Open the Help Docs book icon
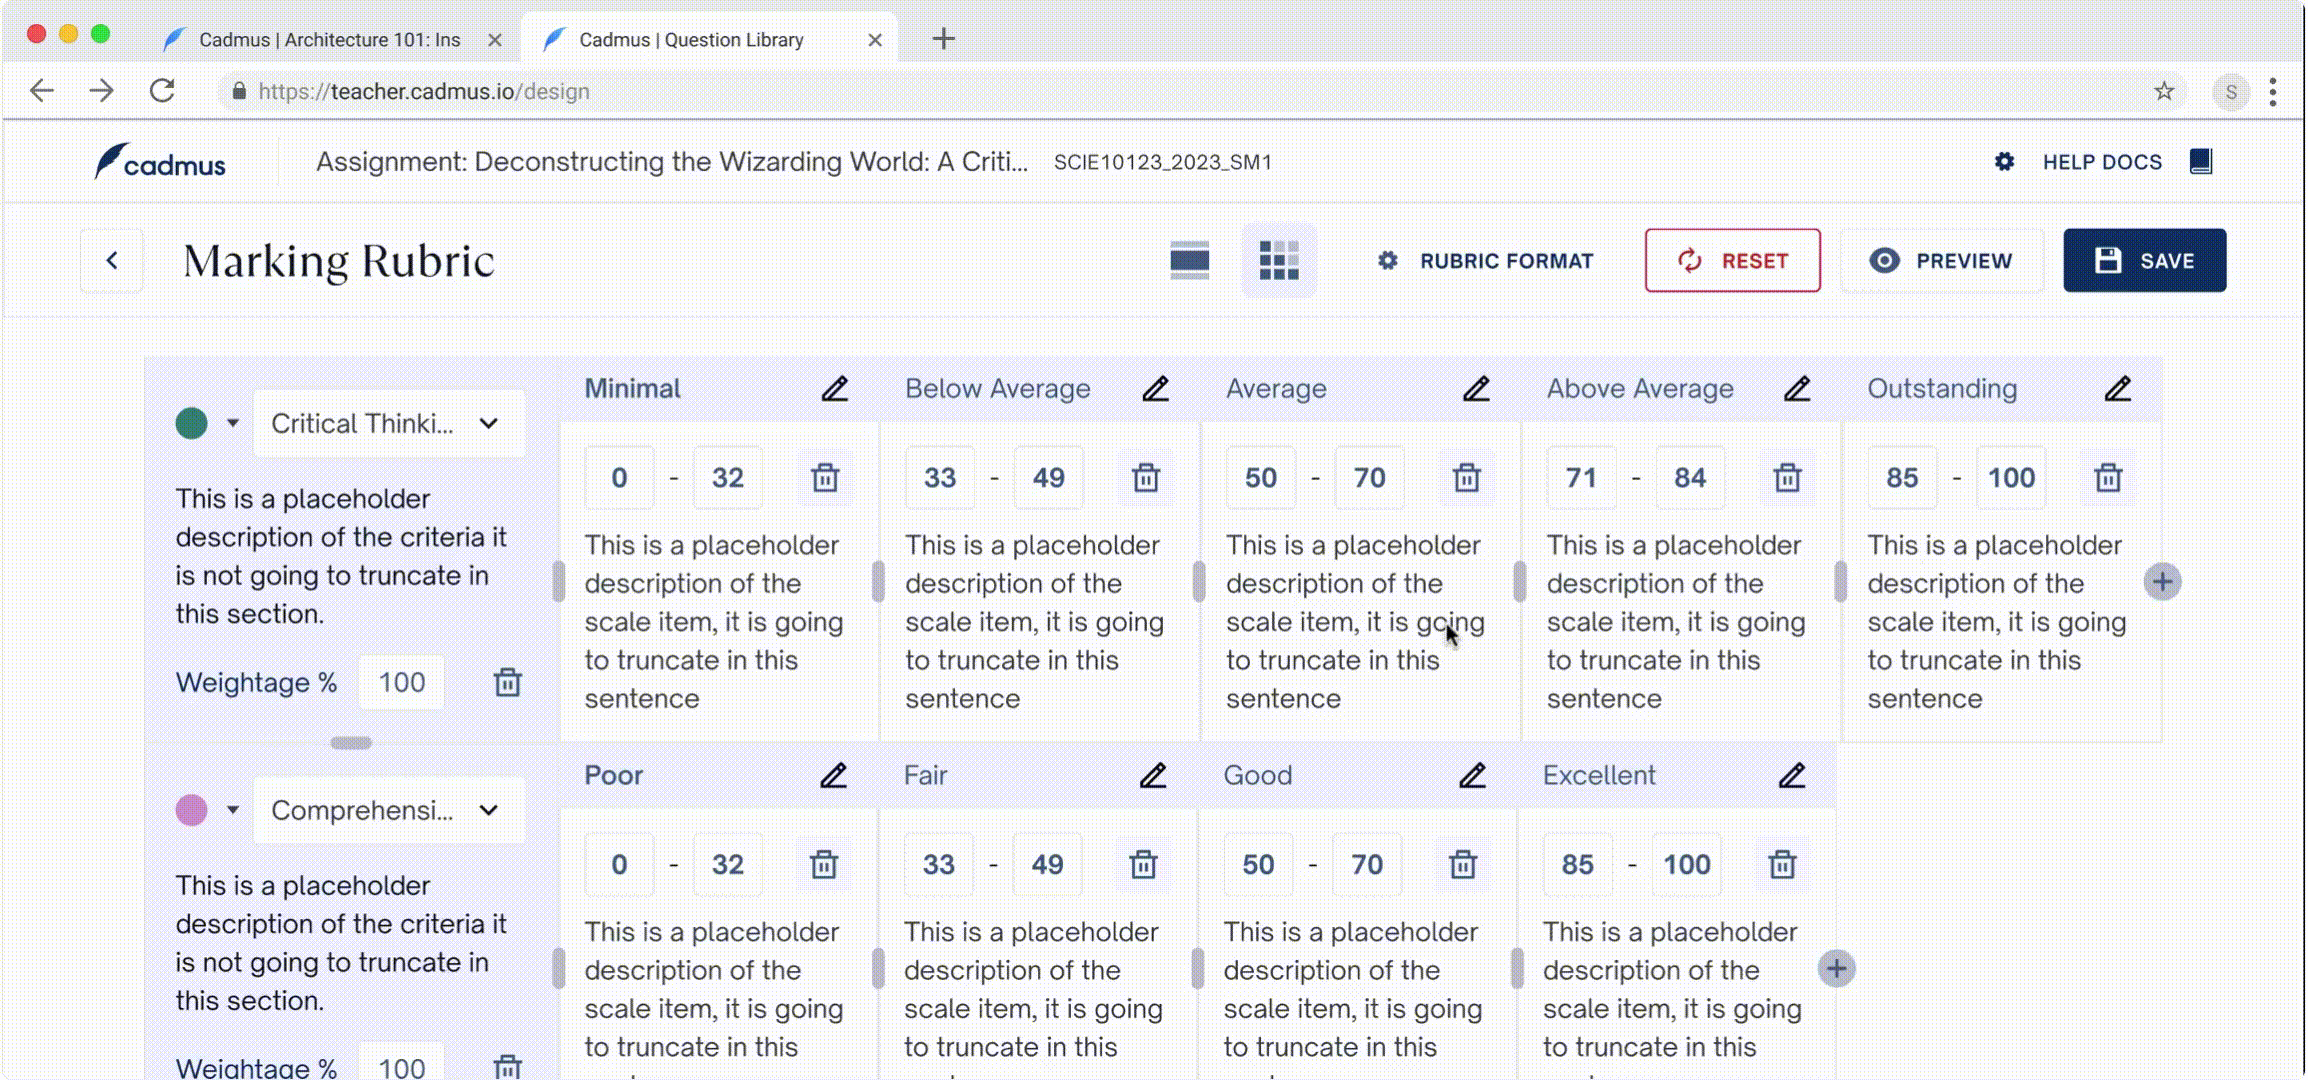2308x1080 pixels. 2201,162
